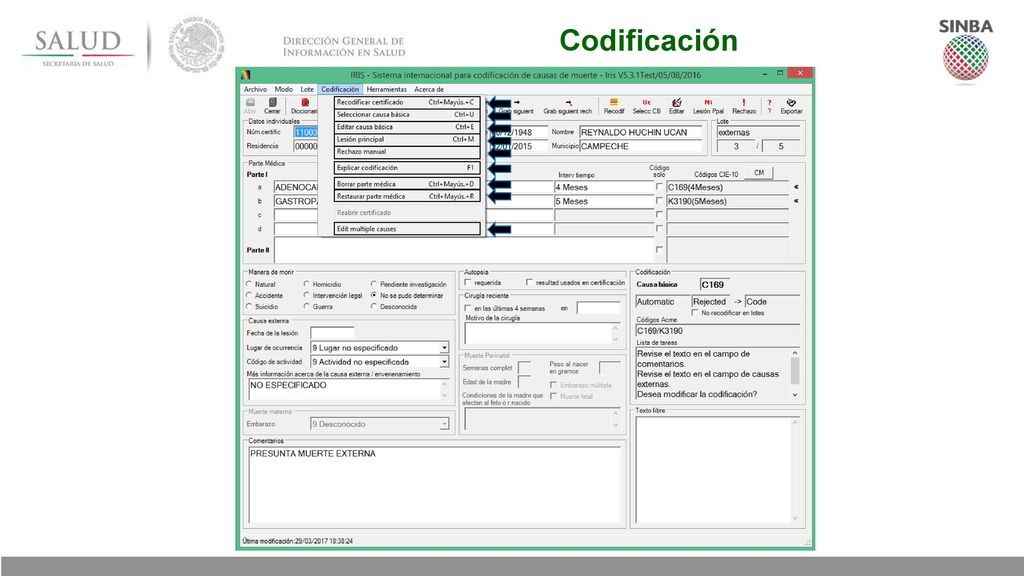1024x576 pixels.
Task: Select Rechazo manual menu entry
Action: [407, 152]
